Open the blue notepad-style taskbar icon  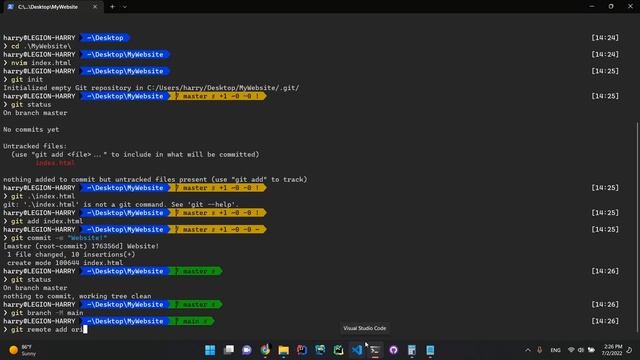pos(430,350)
